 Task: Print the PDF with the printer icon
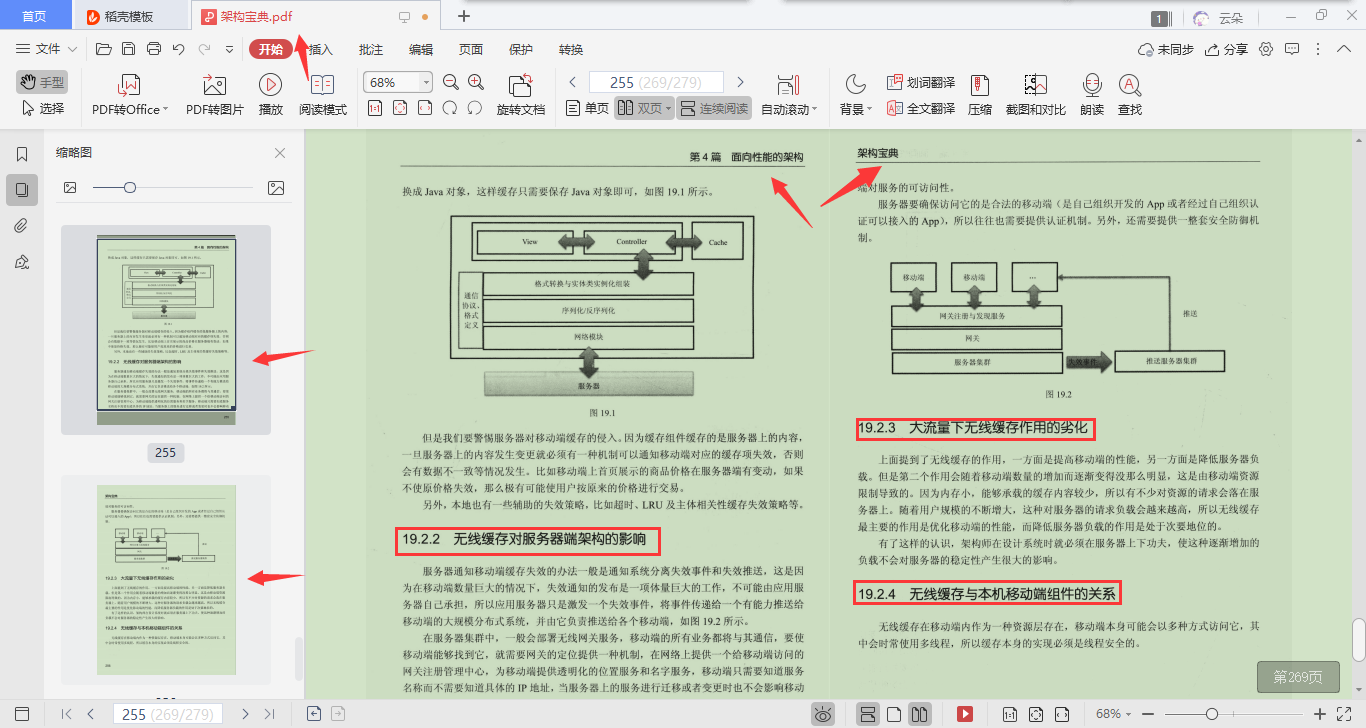pyautogui.click(x=154, y=49)
